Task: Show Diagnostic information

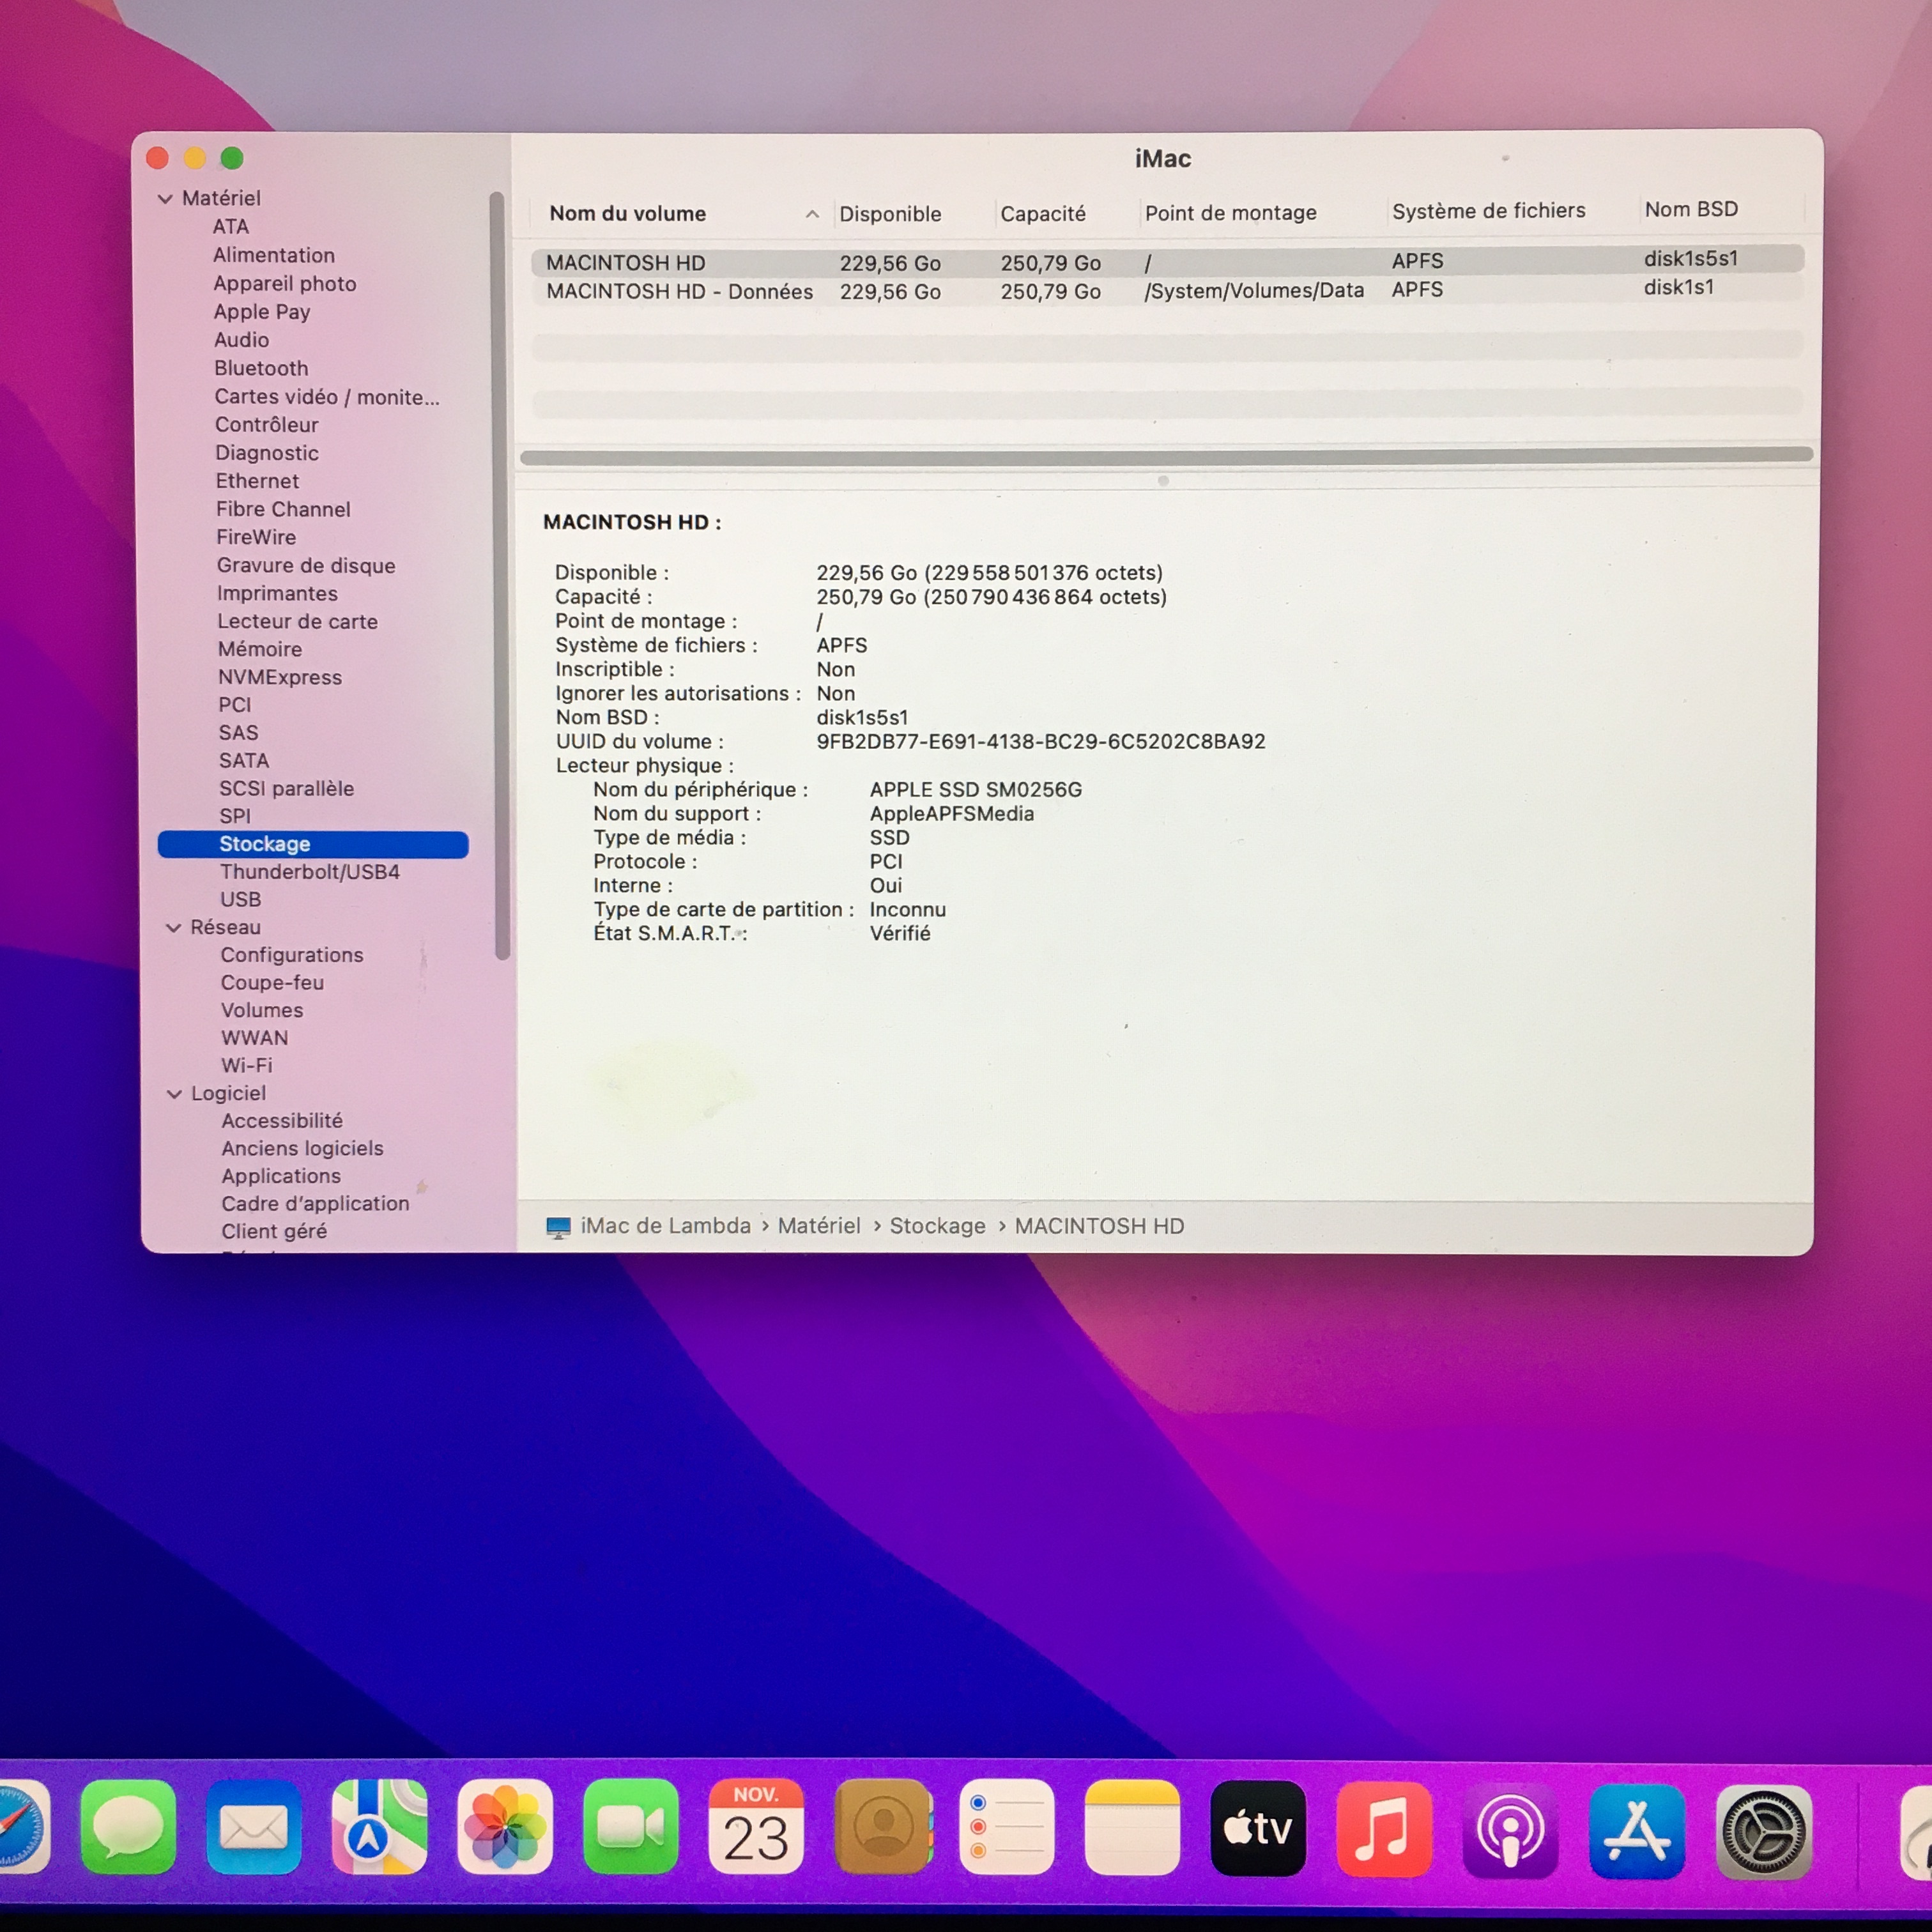Action: pyautogui.click(x=266, y=453)
